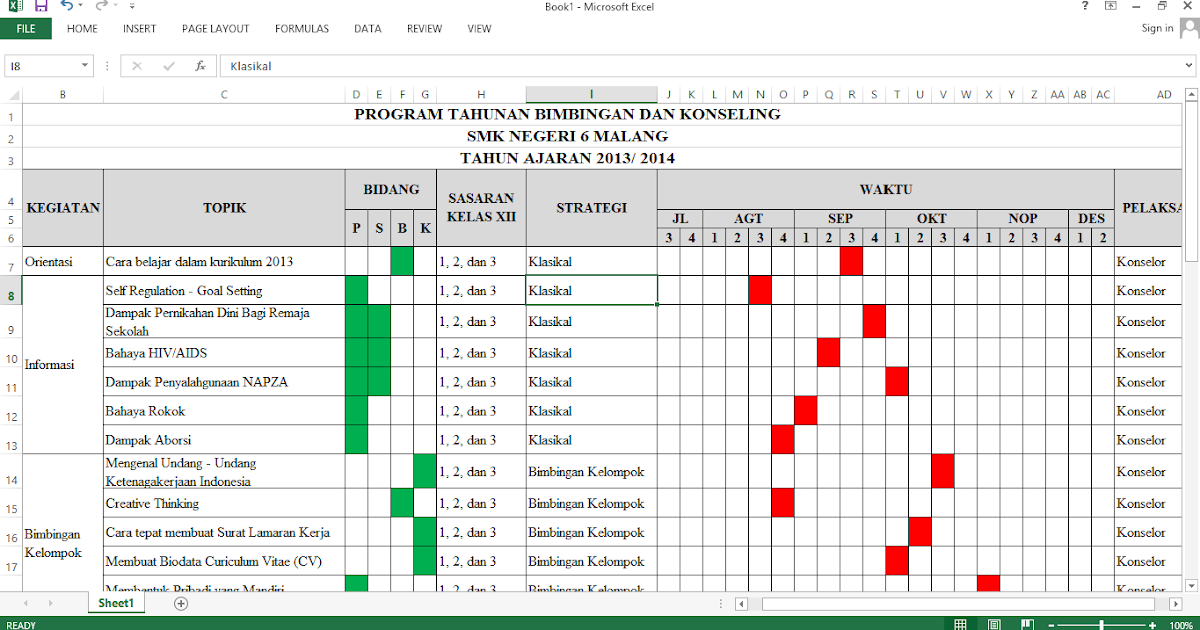Switch to the DATA tab

pyautogui.click(x=368, y=29)
